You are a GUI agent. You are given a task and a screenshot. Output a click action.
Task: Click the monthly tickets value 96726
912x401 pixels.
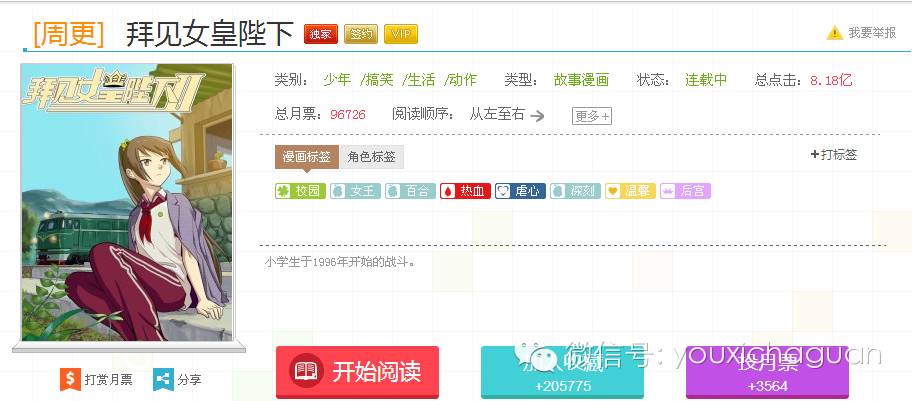click(348, 115)
